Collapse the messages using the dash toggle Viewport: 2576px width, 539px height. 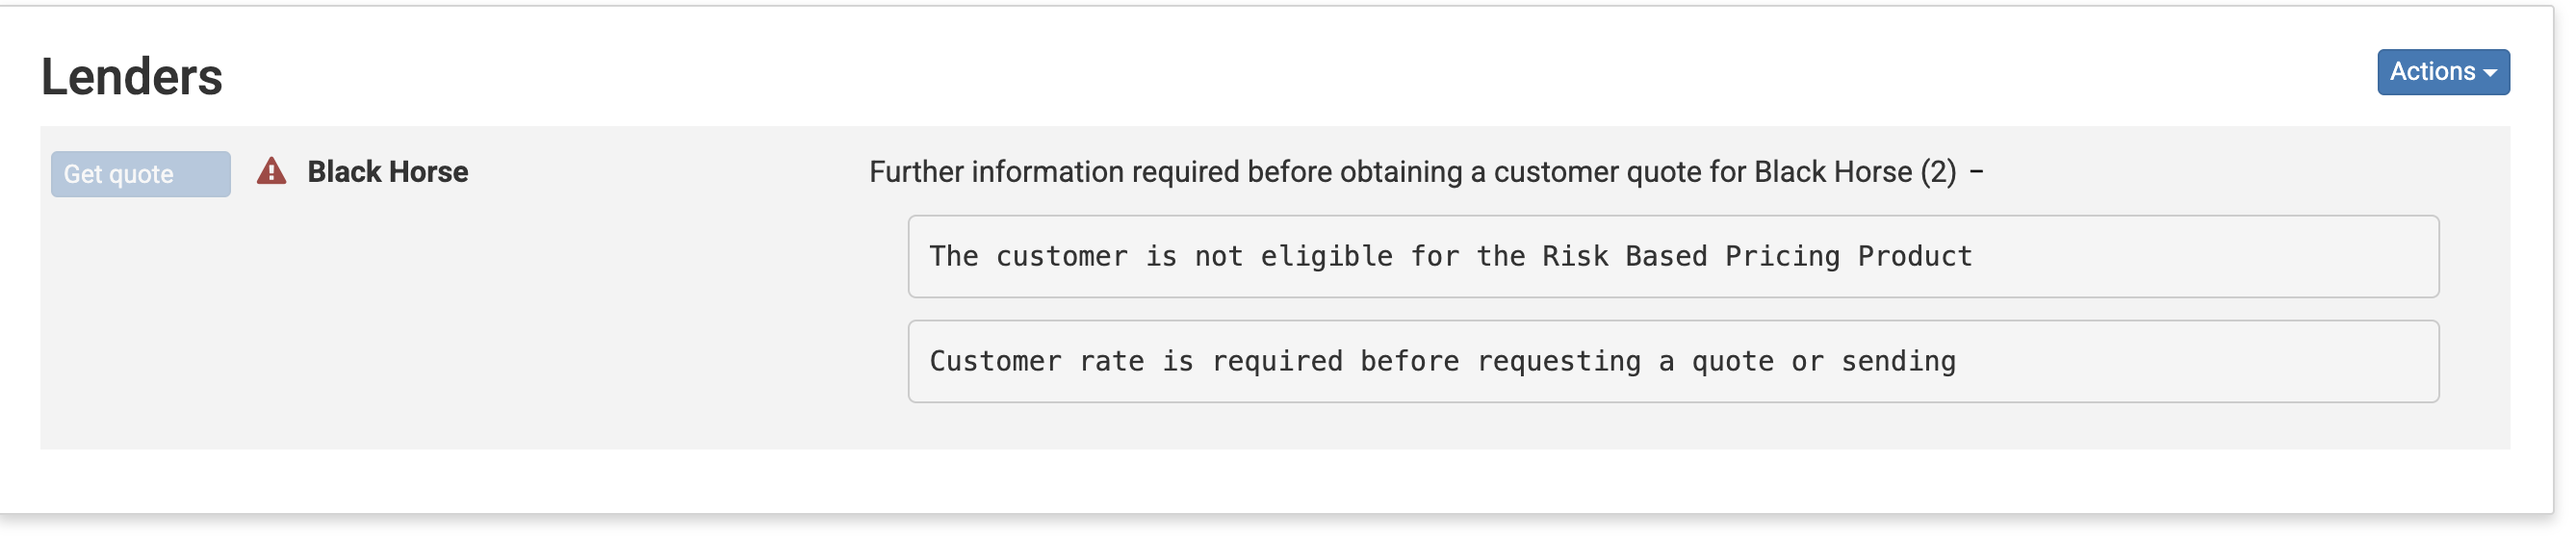[1976, 172]
